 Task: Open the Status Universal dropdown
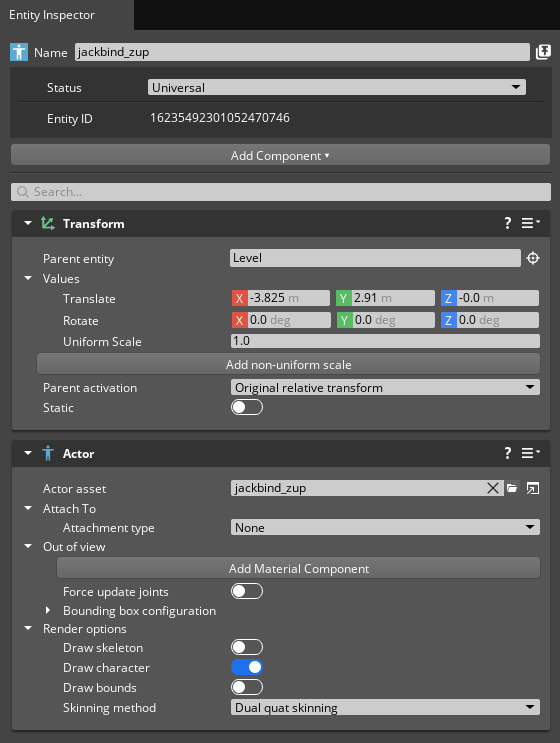(337, 87)
